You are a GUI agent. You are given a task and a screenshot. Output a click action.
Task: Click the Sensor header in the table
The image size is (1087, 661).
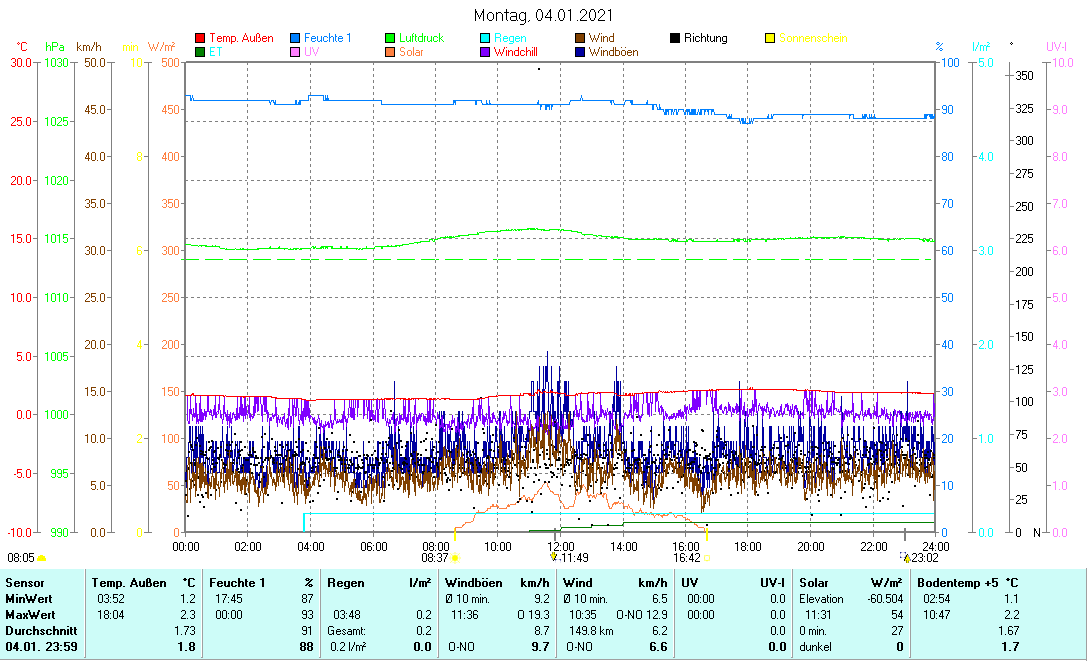[24, 582]
